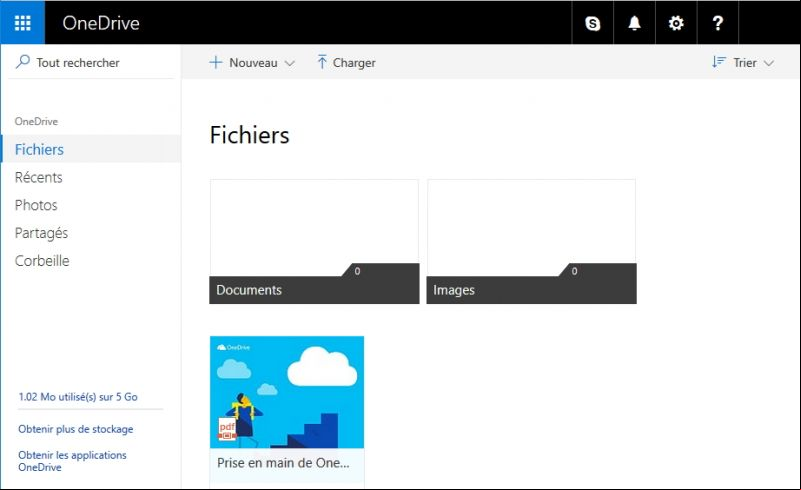This screenshot has height=490, width=801.
Task: Click the Charger upload button
Action: 346,62
